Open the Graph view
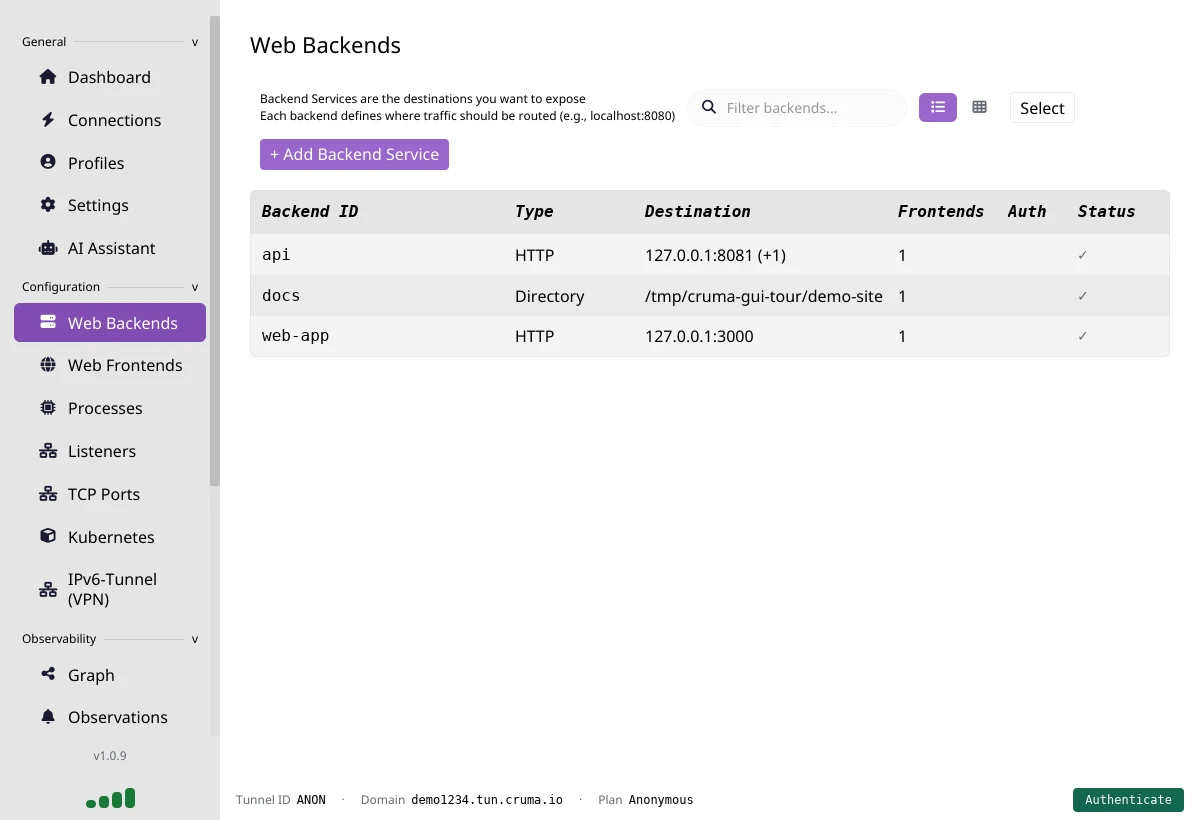 pyautogui.click(x=110, y=674)
